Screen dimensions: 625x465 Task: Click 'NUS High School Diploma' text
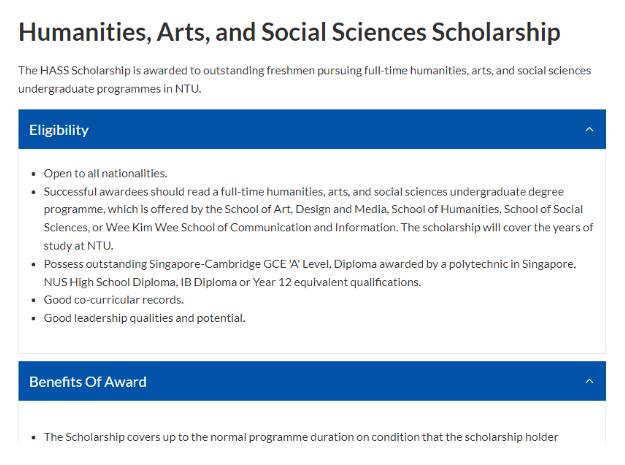(x=110, y=282)
